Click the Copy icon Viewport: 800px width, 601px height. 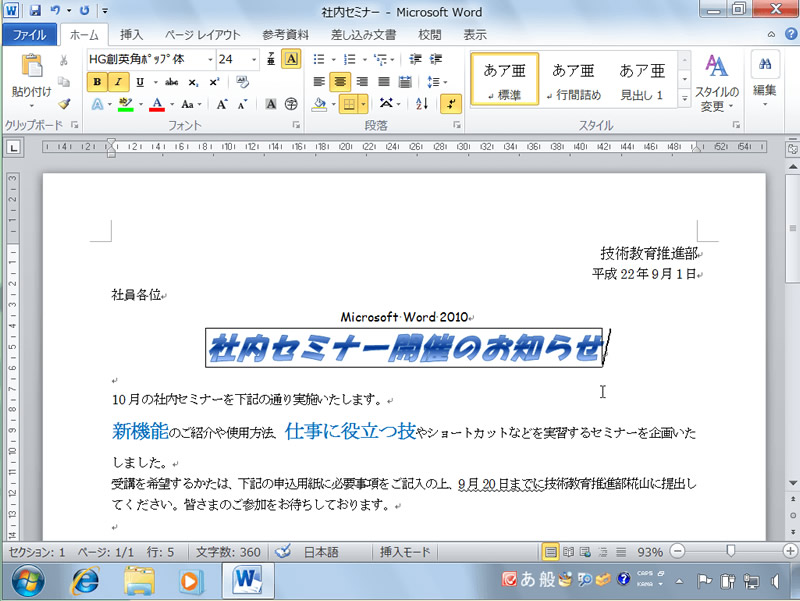[64, 82]
